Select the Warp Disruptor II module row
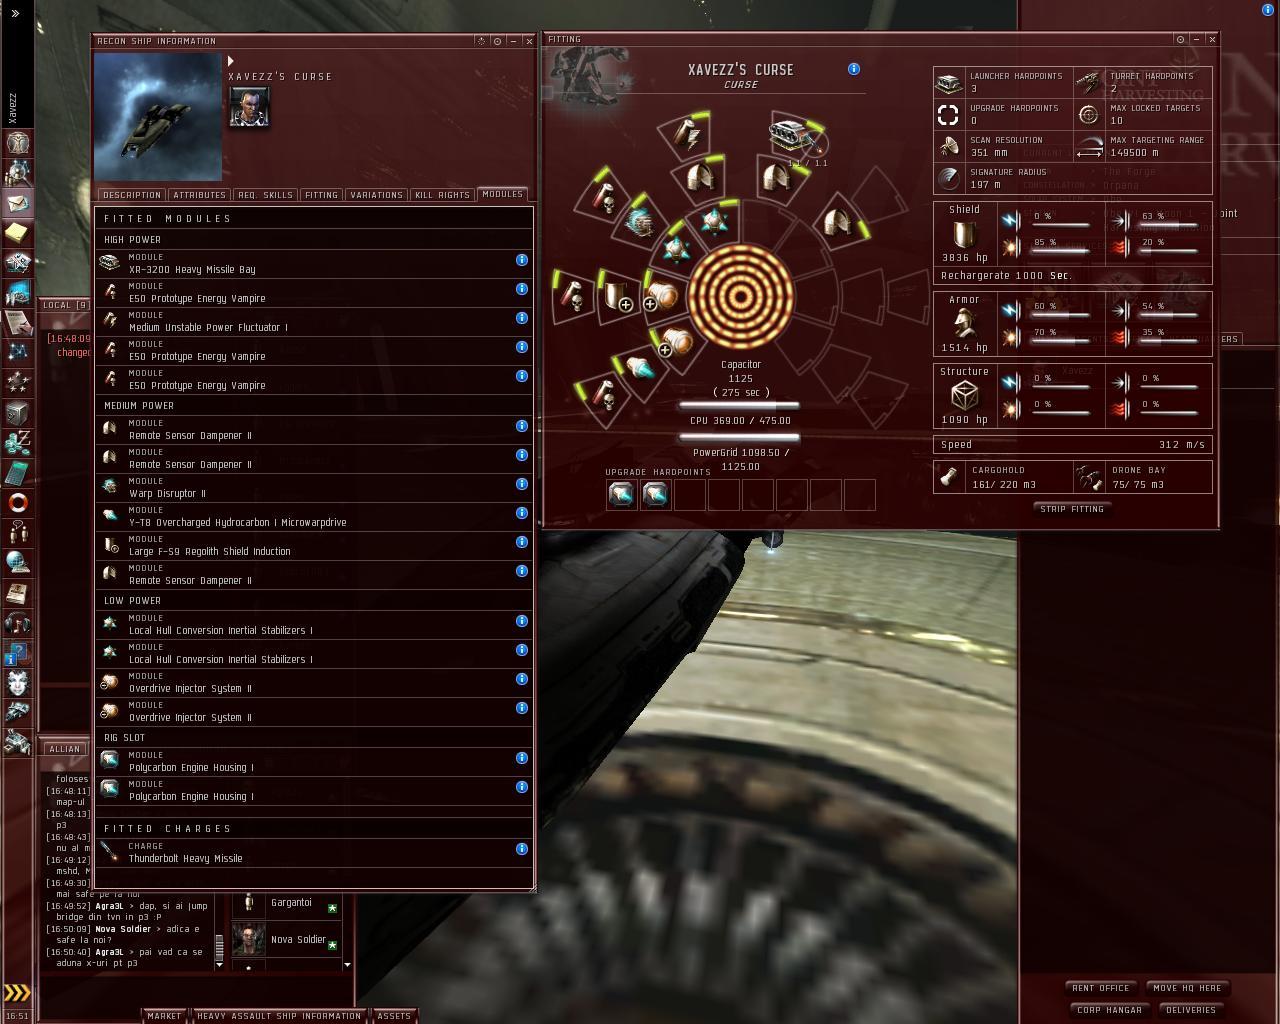Viewport: 1280px width, 1024px height. point(314,487)
